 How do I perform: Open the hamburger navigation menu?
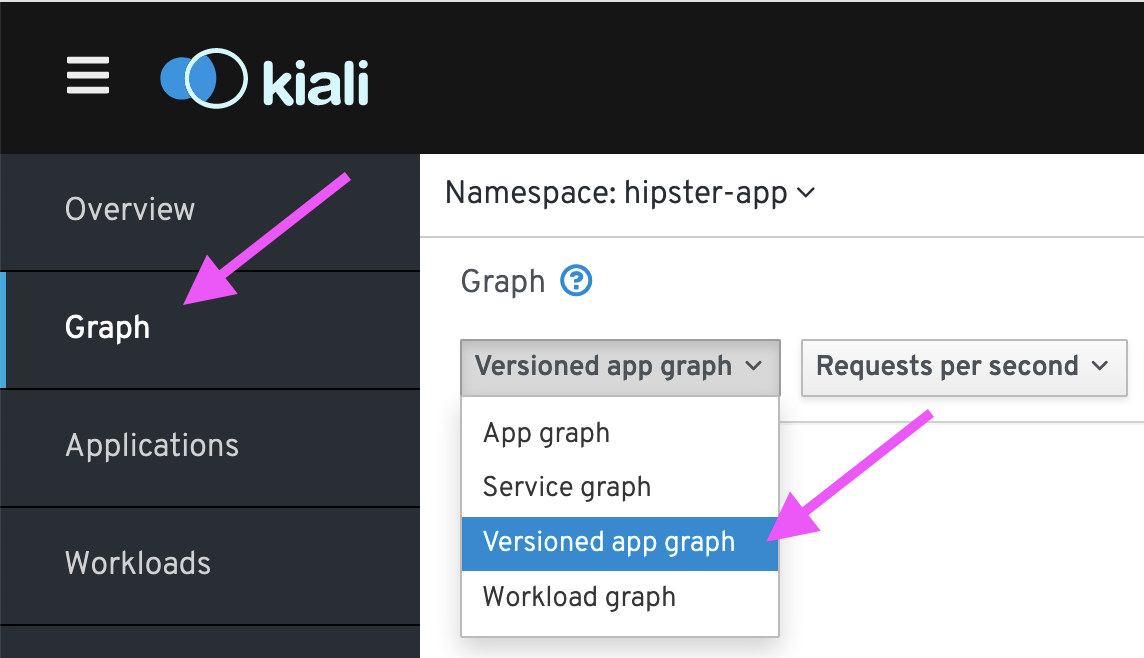point(88,76)
